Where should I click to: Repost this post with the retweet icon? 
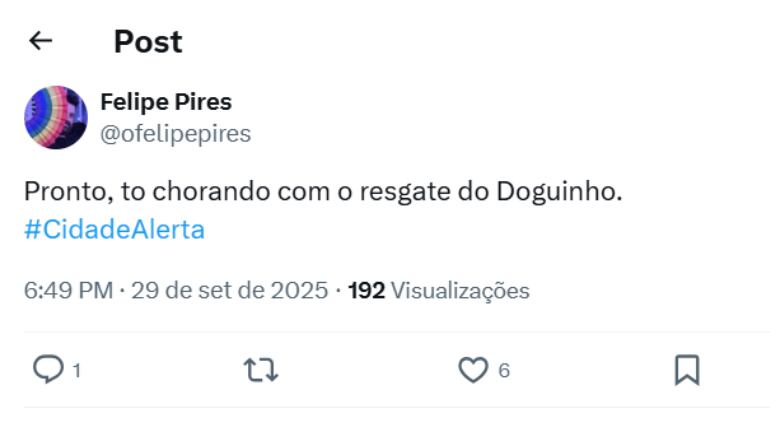pyautogui.click(x=261, y=370)
